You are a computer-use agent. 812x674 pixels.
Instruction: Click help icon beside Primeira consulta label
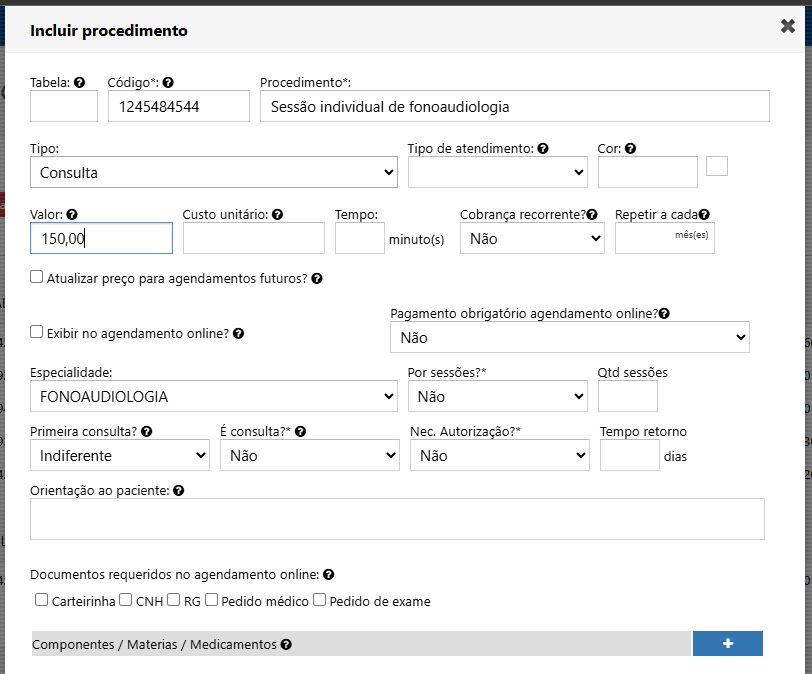(147, 431)
